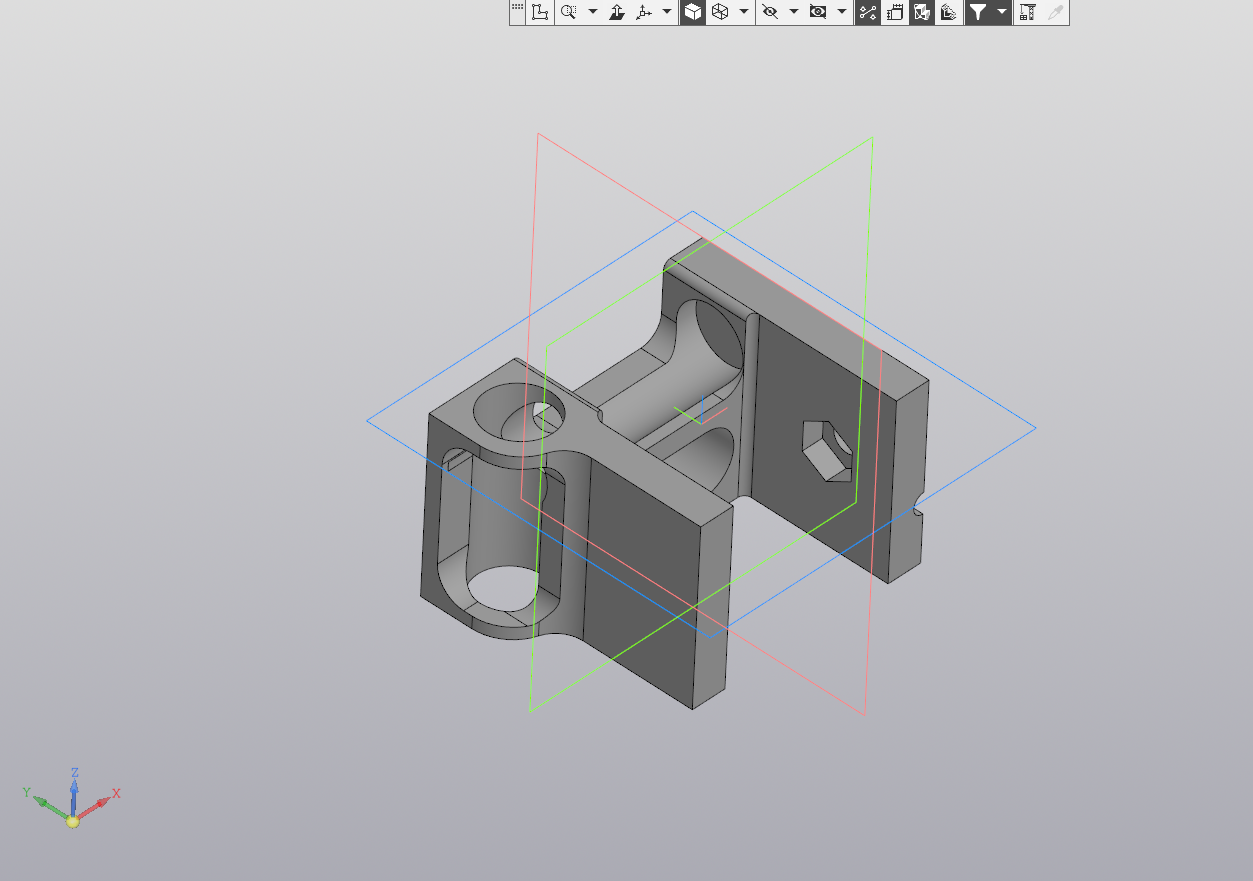Select the zoom window magnifier tool

coord(568,12)
